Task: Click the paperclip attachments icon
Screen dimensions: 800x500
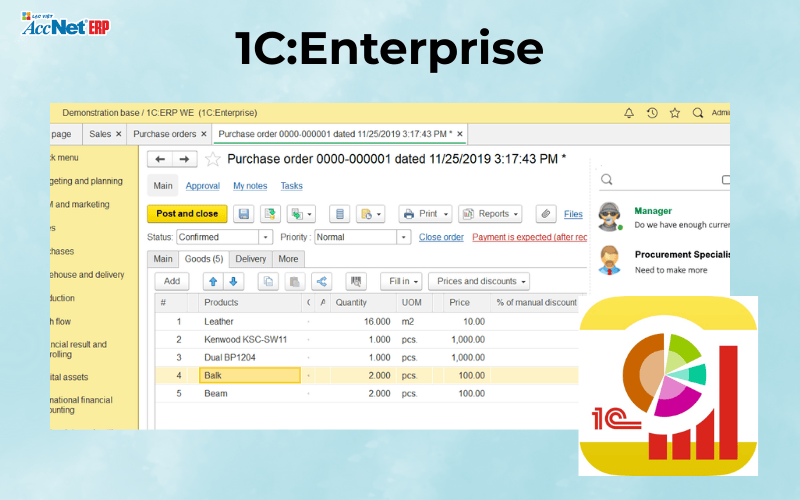Action: click(x=545, y=214)
